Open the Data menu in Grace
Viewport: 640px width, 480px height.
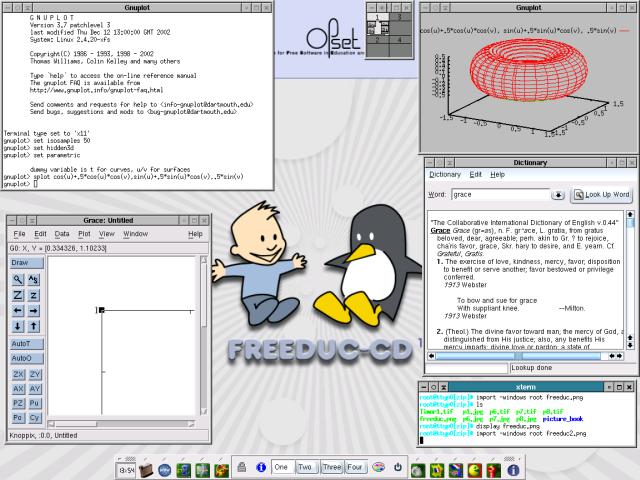(62, 234)
